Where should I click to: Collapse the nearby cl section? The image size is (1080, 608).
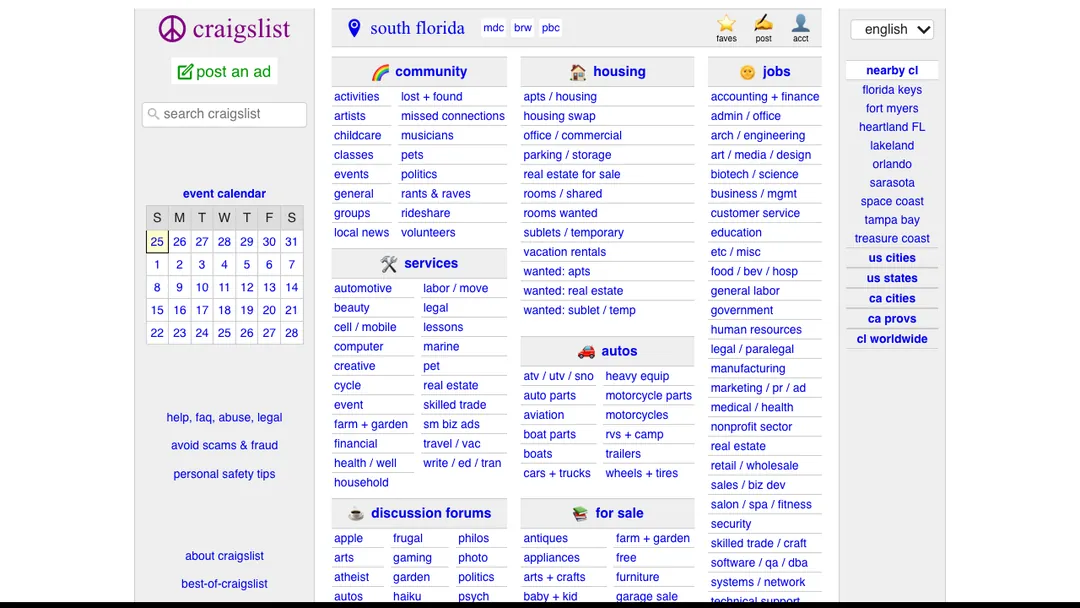[x=892, y=70]
